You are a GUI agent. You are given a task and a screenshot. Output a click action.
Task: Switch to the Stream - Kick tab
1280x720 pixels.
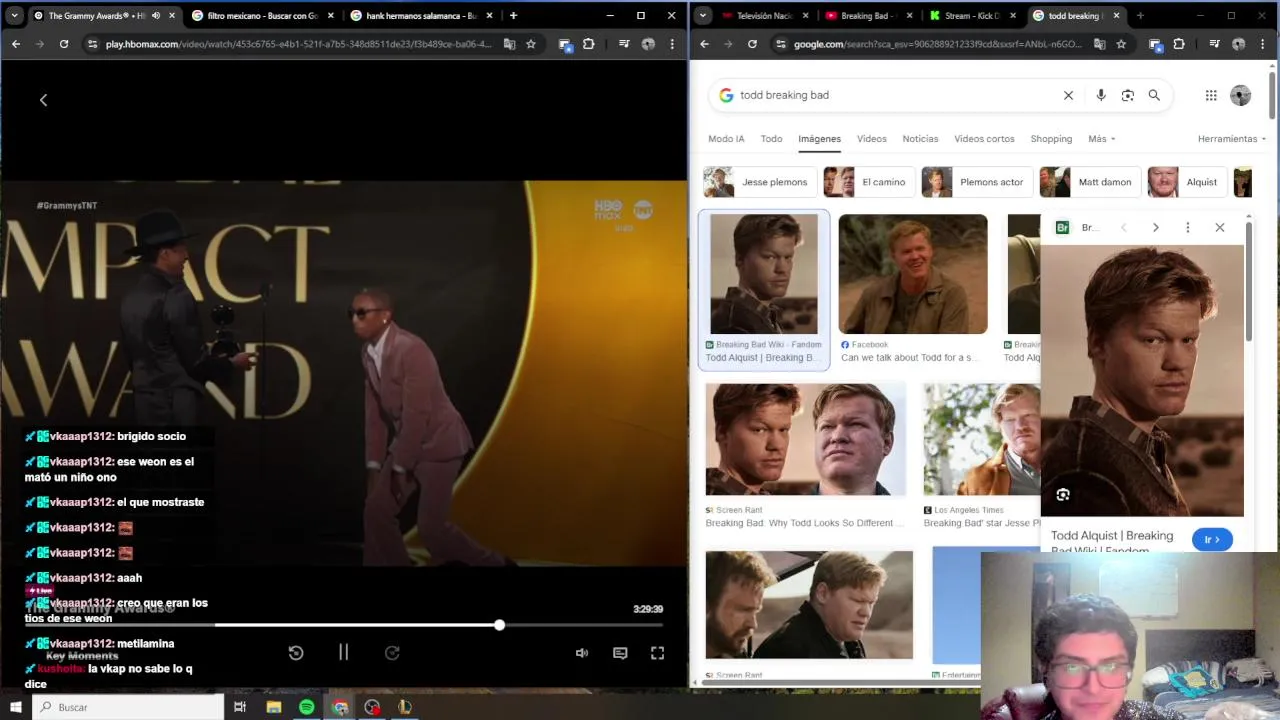coord(970,15)
